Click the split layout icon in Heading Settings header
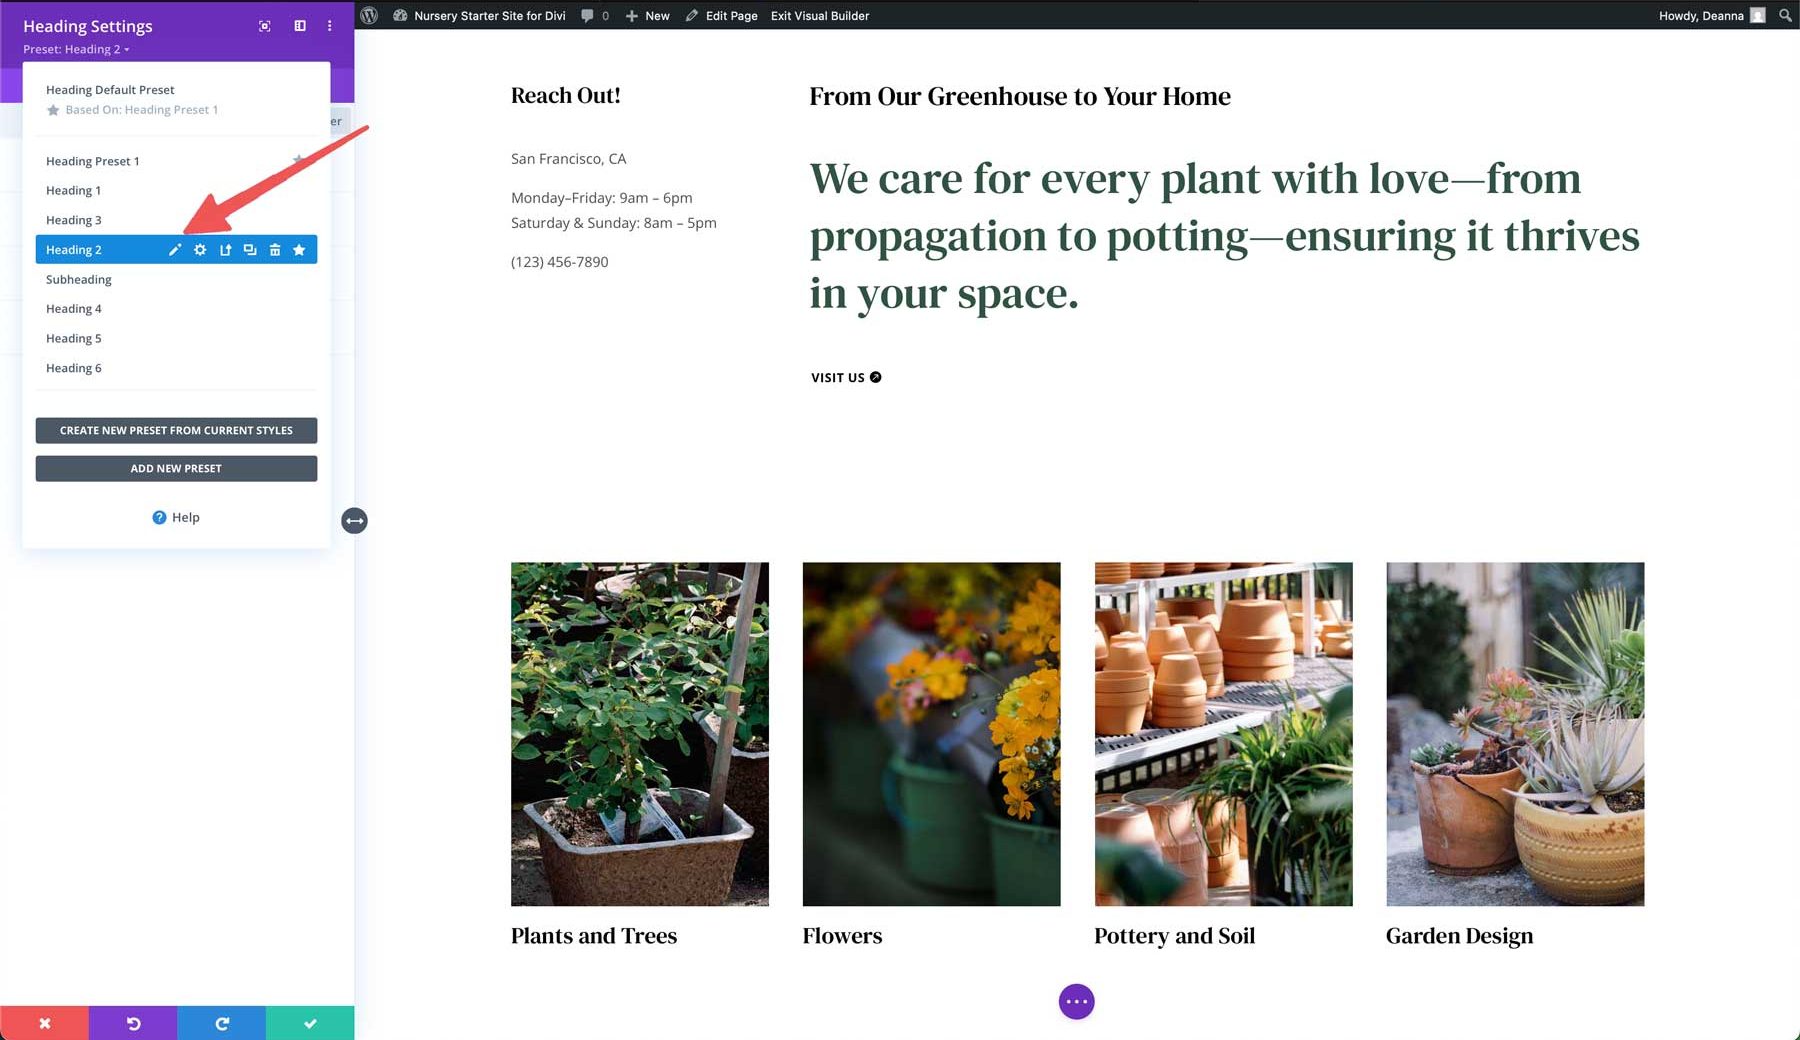This screenshot has height=1040, width=1800. click(x=300, y=25)
